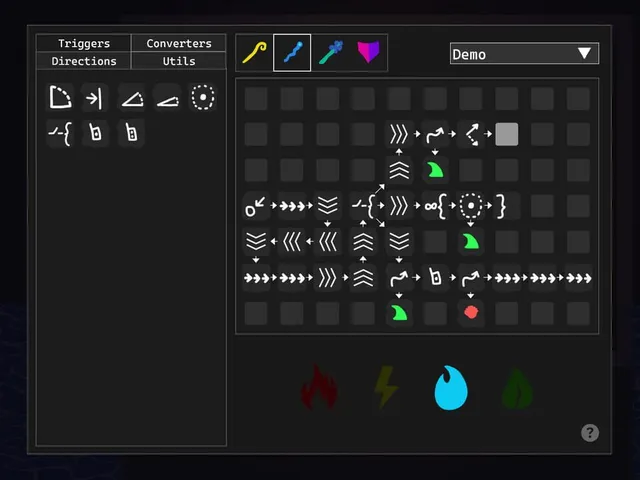Select curved arrow above the red blob

(x=471, y=278)
